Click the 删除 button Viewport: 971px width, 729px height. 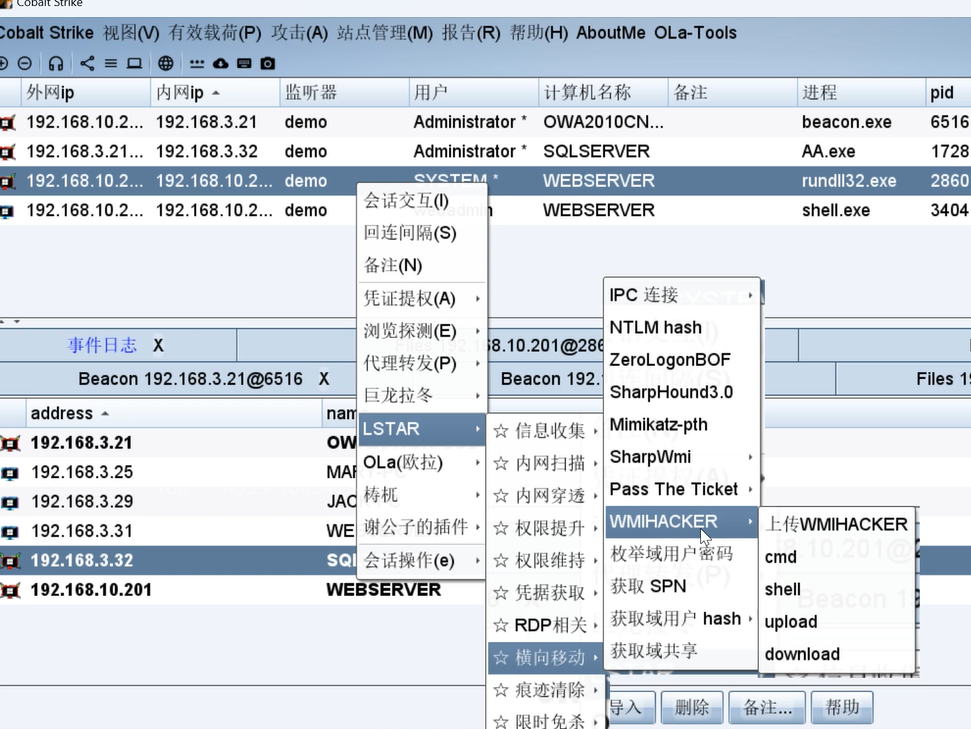click(x=692, y=707)
